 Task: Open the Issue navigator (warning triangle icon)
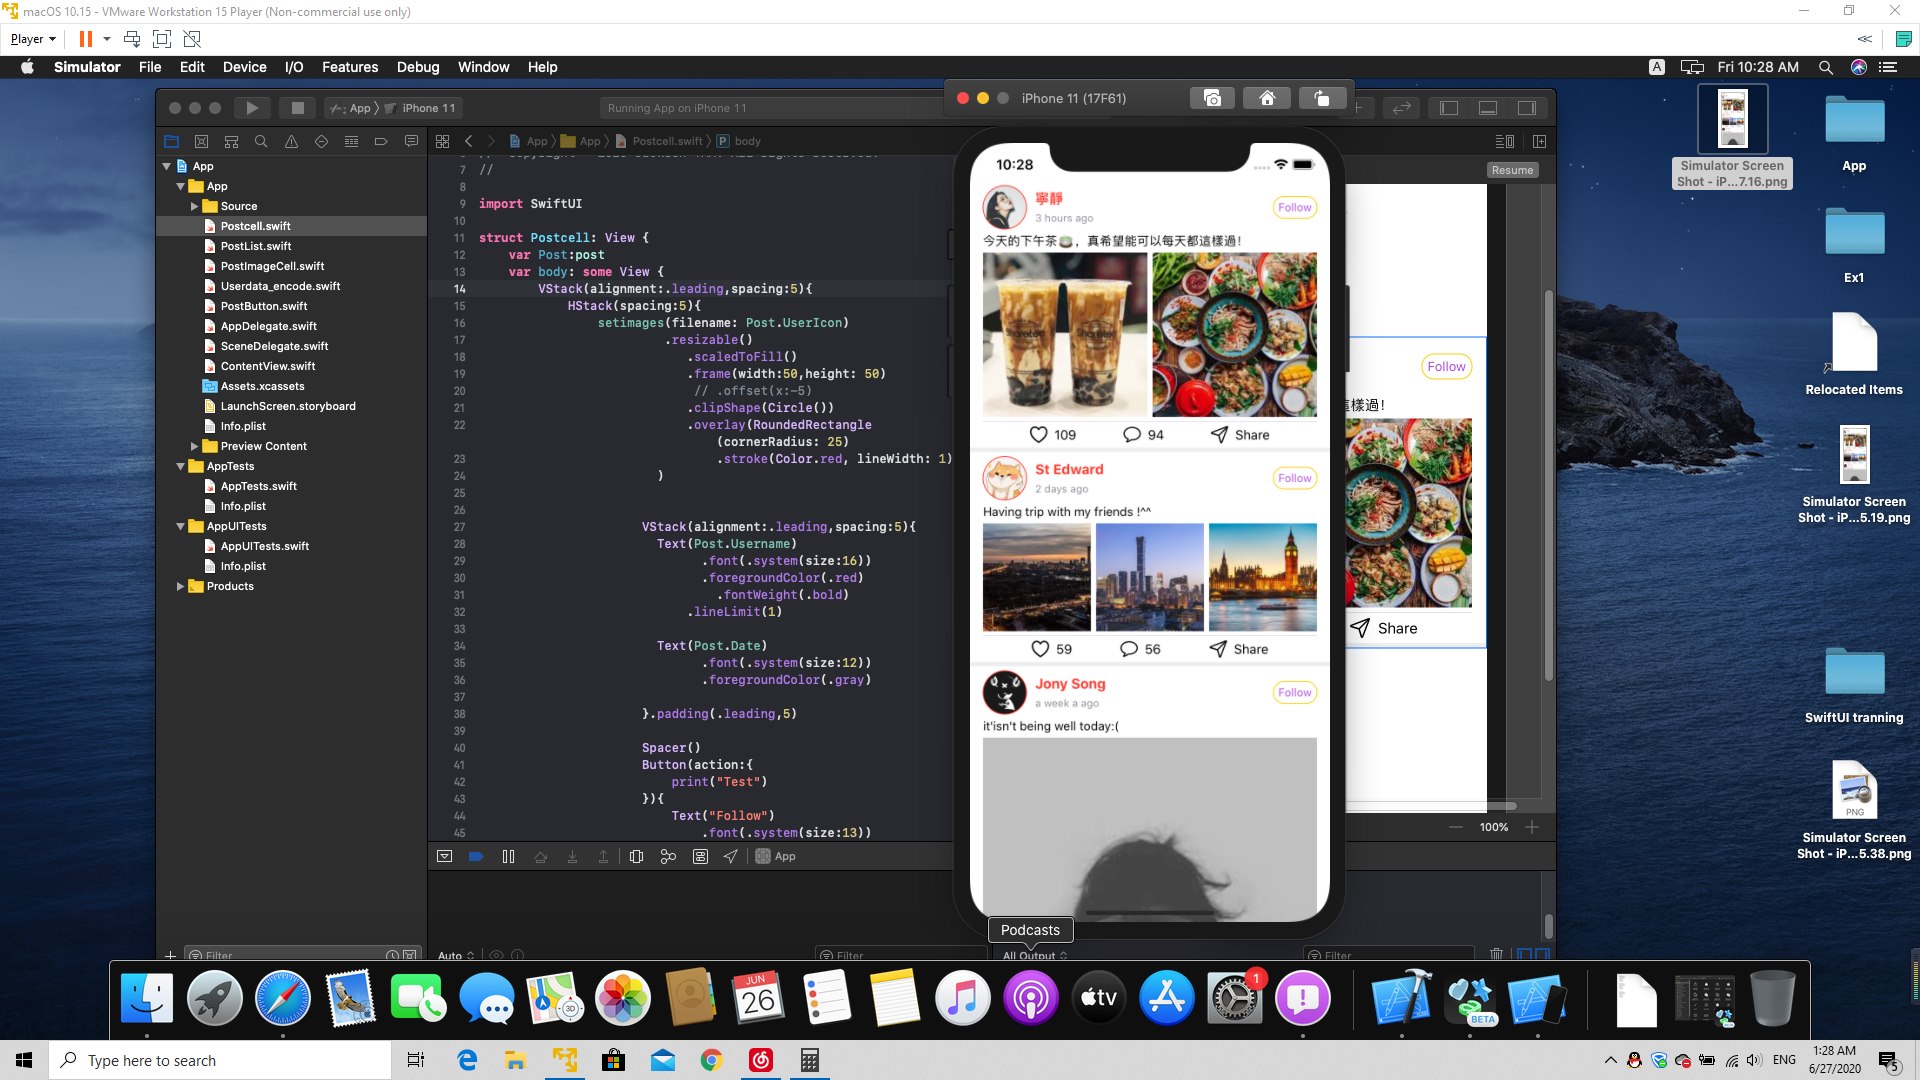coord(291,141)
